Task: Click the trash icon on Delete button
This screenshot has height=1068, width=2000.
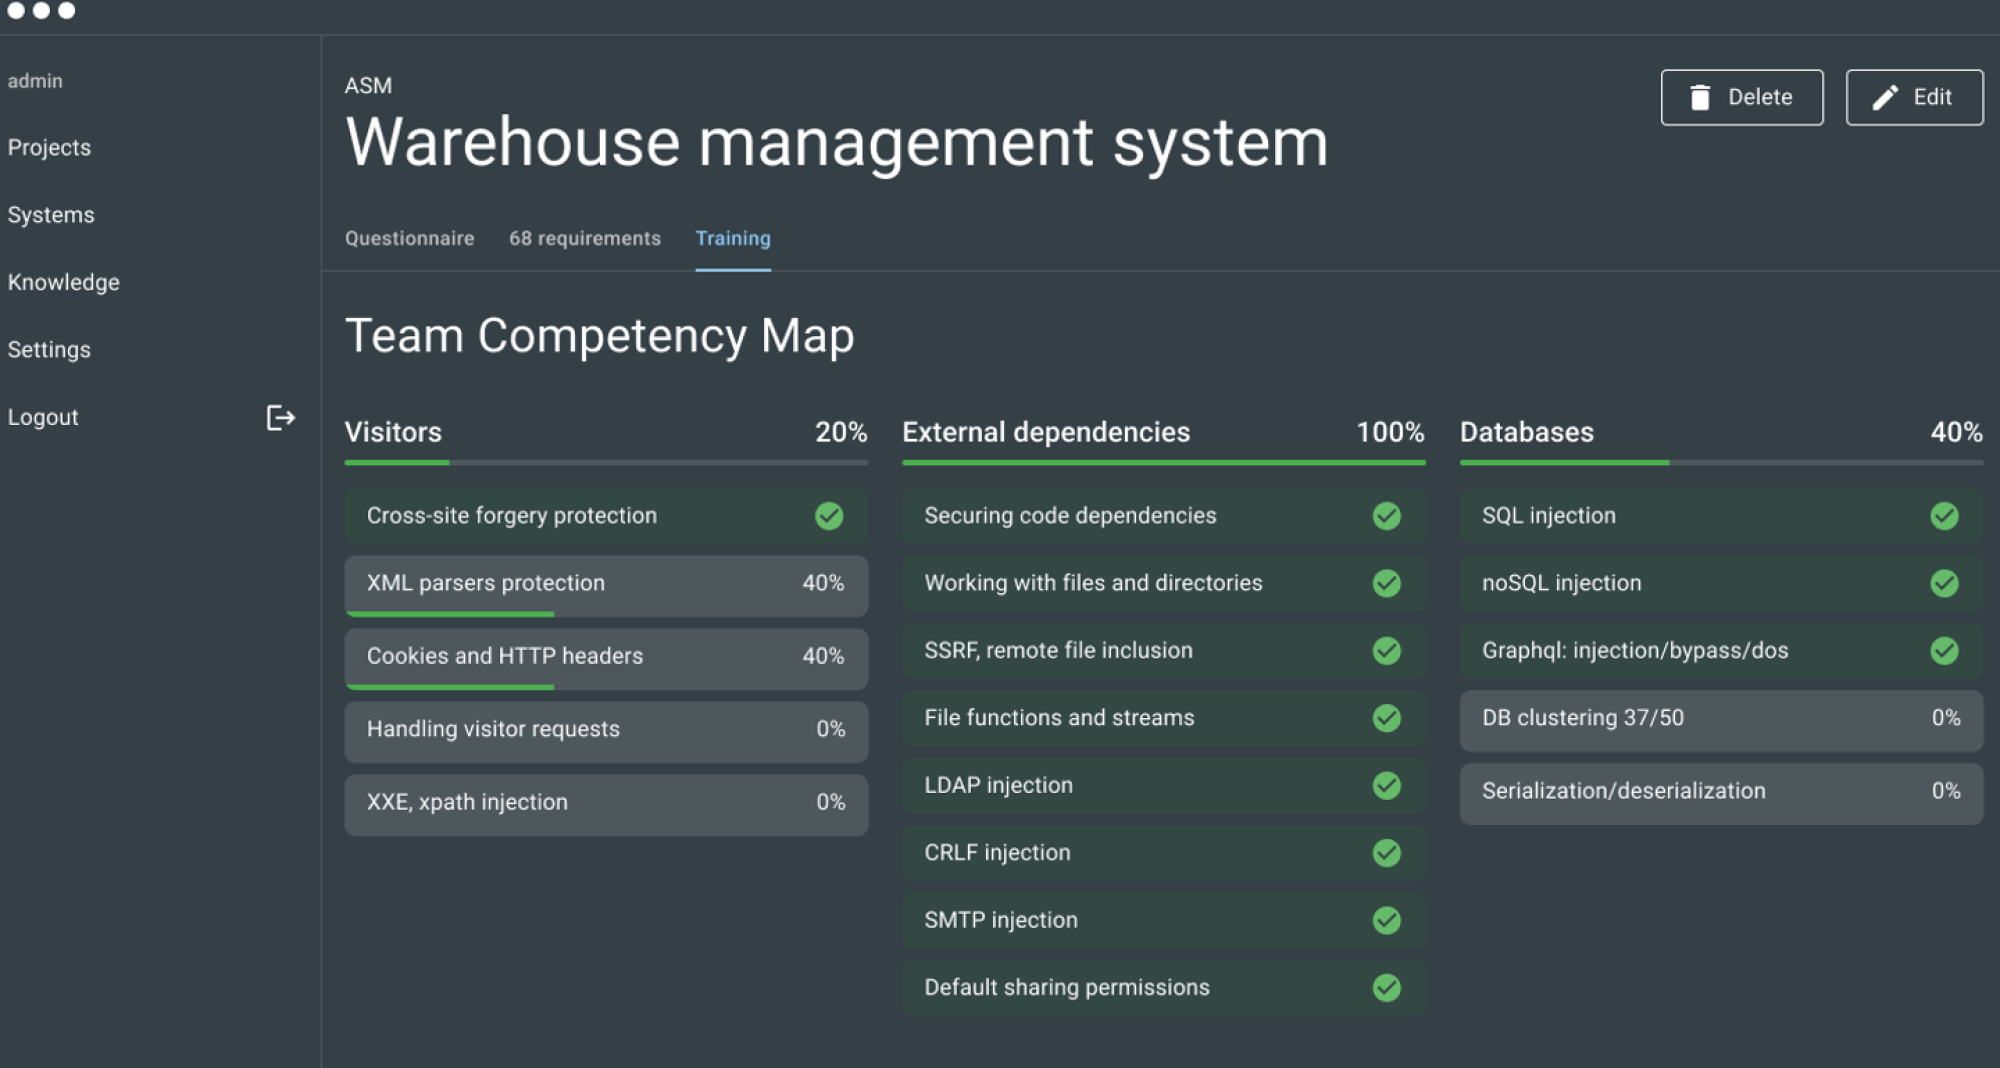Action: point(1699,97)
